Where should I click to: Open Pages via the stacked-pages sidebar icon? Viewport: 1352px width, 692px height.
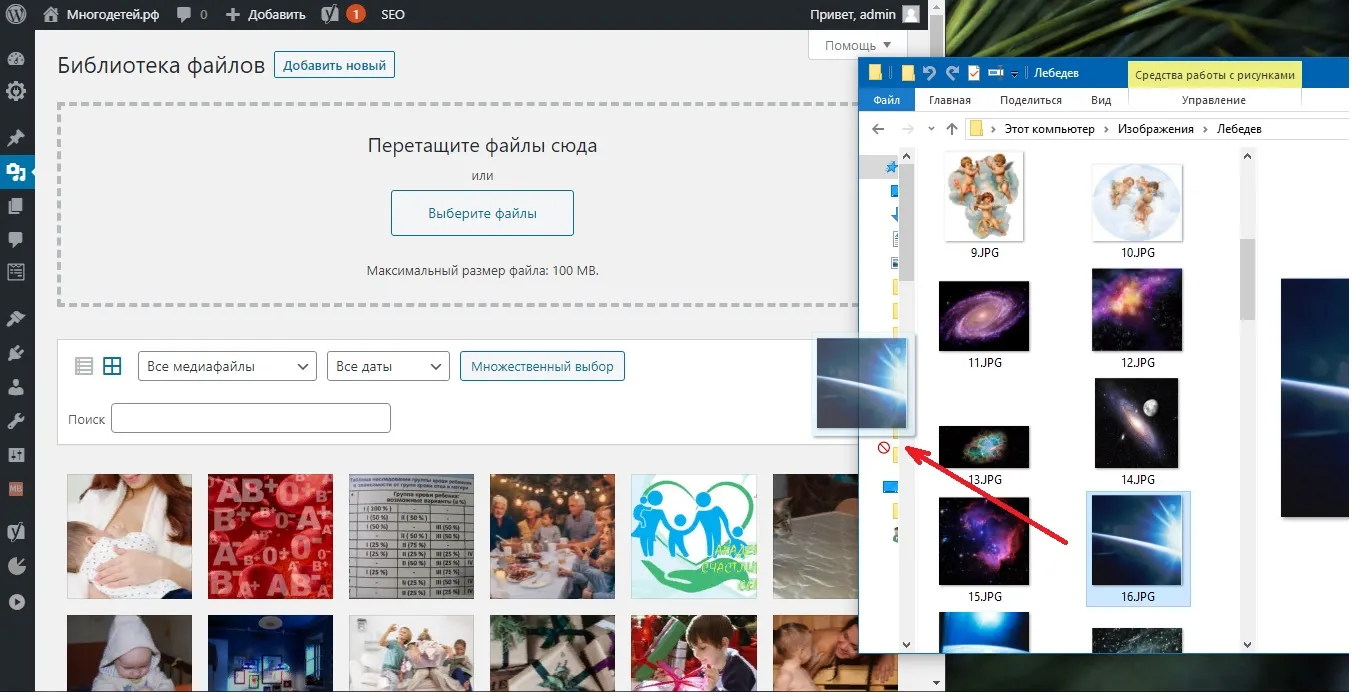(x=16, y=206)
